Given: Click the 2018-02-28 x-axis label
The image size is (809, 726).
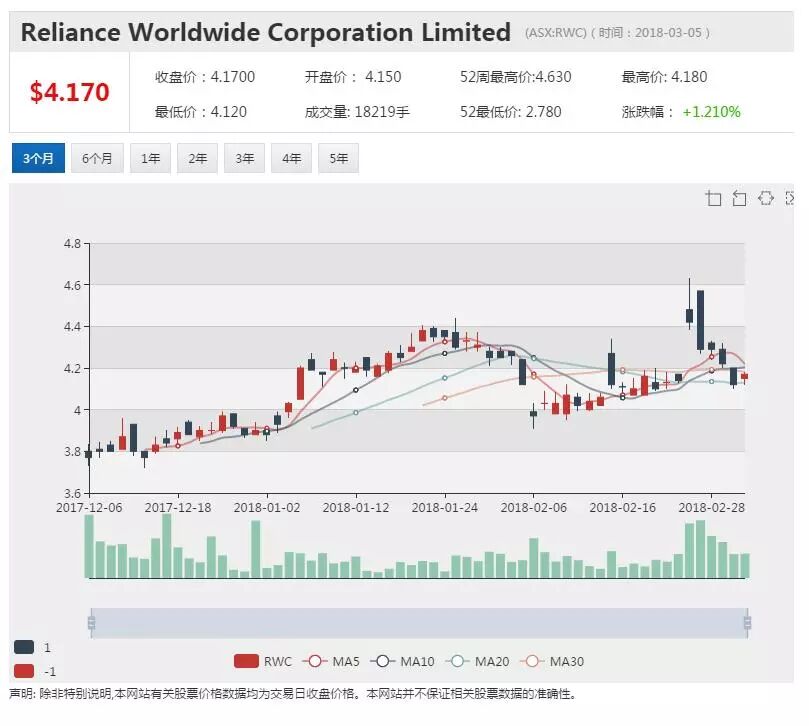Looking at the screenshot, I should coord(711,507).
